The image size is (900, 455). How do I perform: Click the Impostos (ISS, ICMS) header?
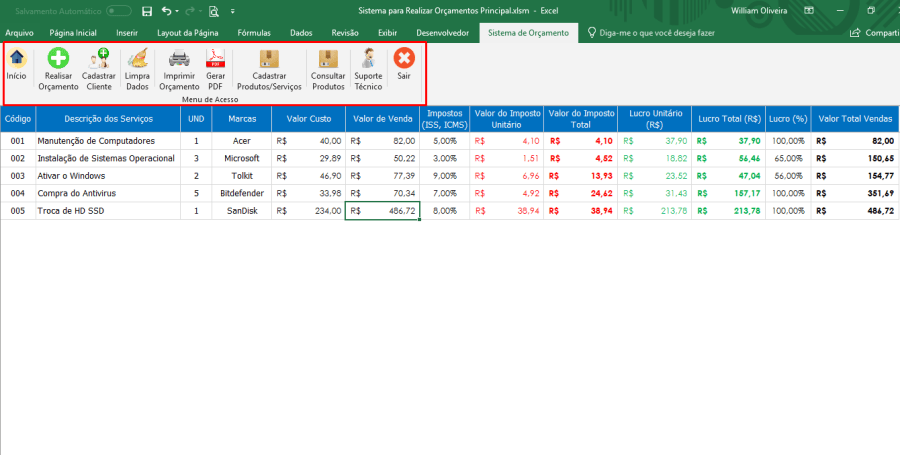(445, 119)
